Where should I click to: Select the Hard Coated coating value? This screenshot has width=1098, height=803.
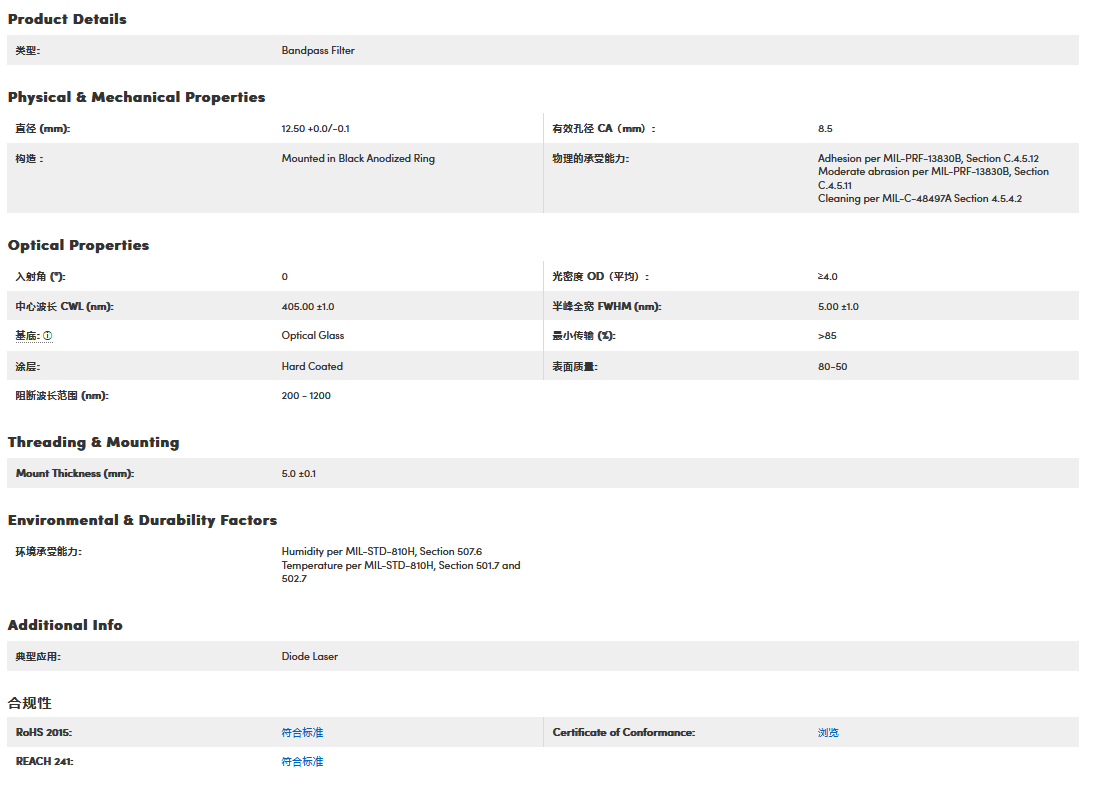click(312, 366)
